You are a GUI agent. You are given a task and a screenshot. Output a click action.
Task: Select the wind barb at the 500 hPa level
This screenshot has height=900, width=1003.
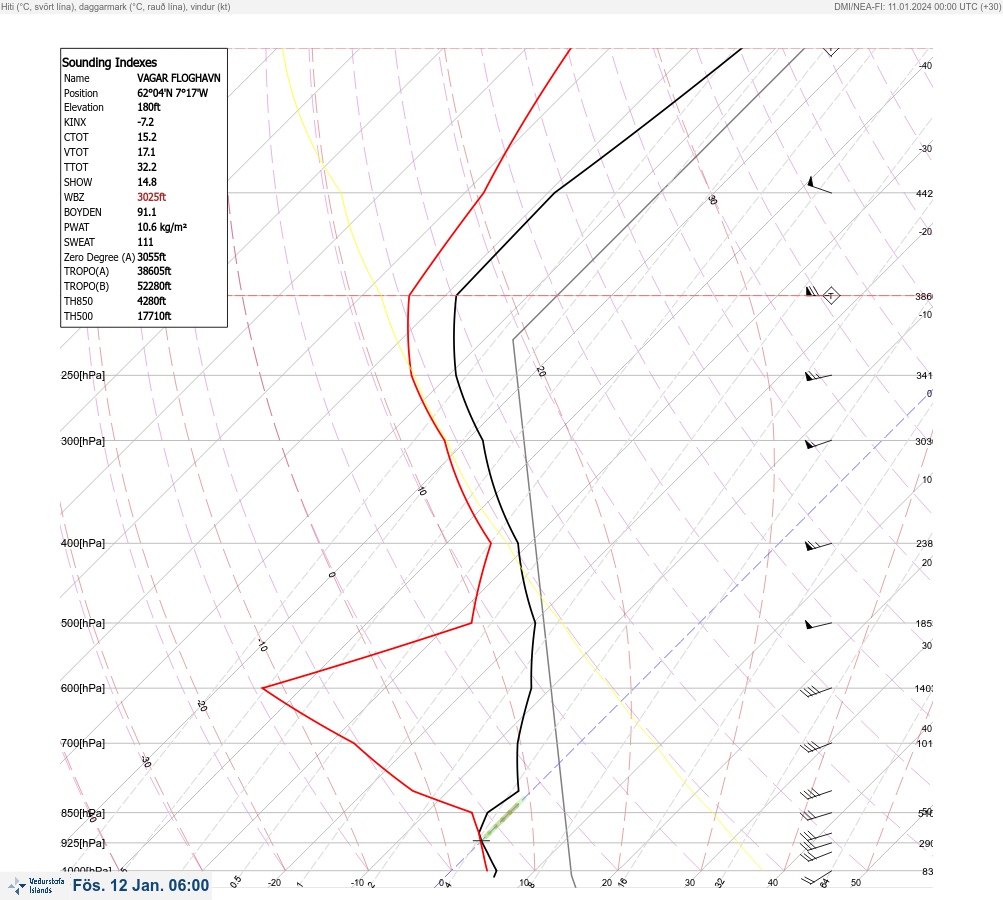(x=818, y=624)
